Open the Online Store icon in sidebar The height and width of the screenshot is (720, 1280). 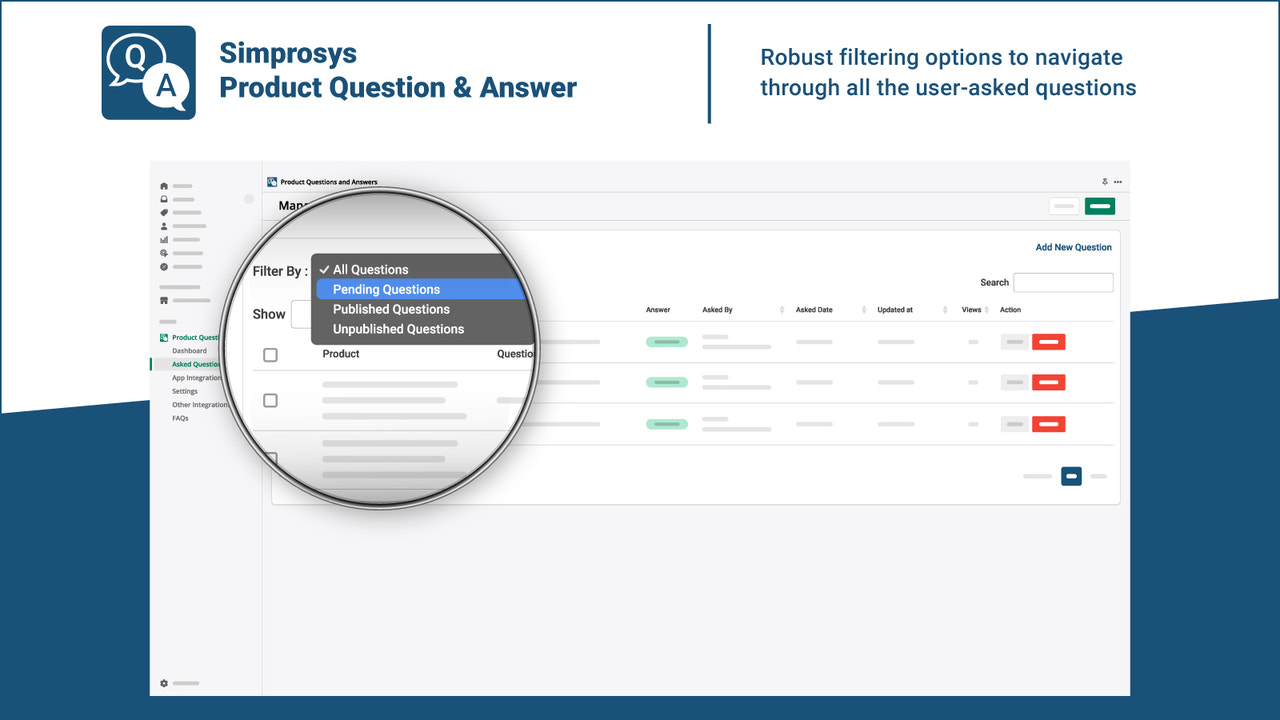coord(164,300)
